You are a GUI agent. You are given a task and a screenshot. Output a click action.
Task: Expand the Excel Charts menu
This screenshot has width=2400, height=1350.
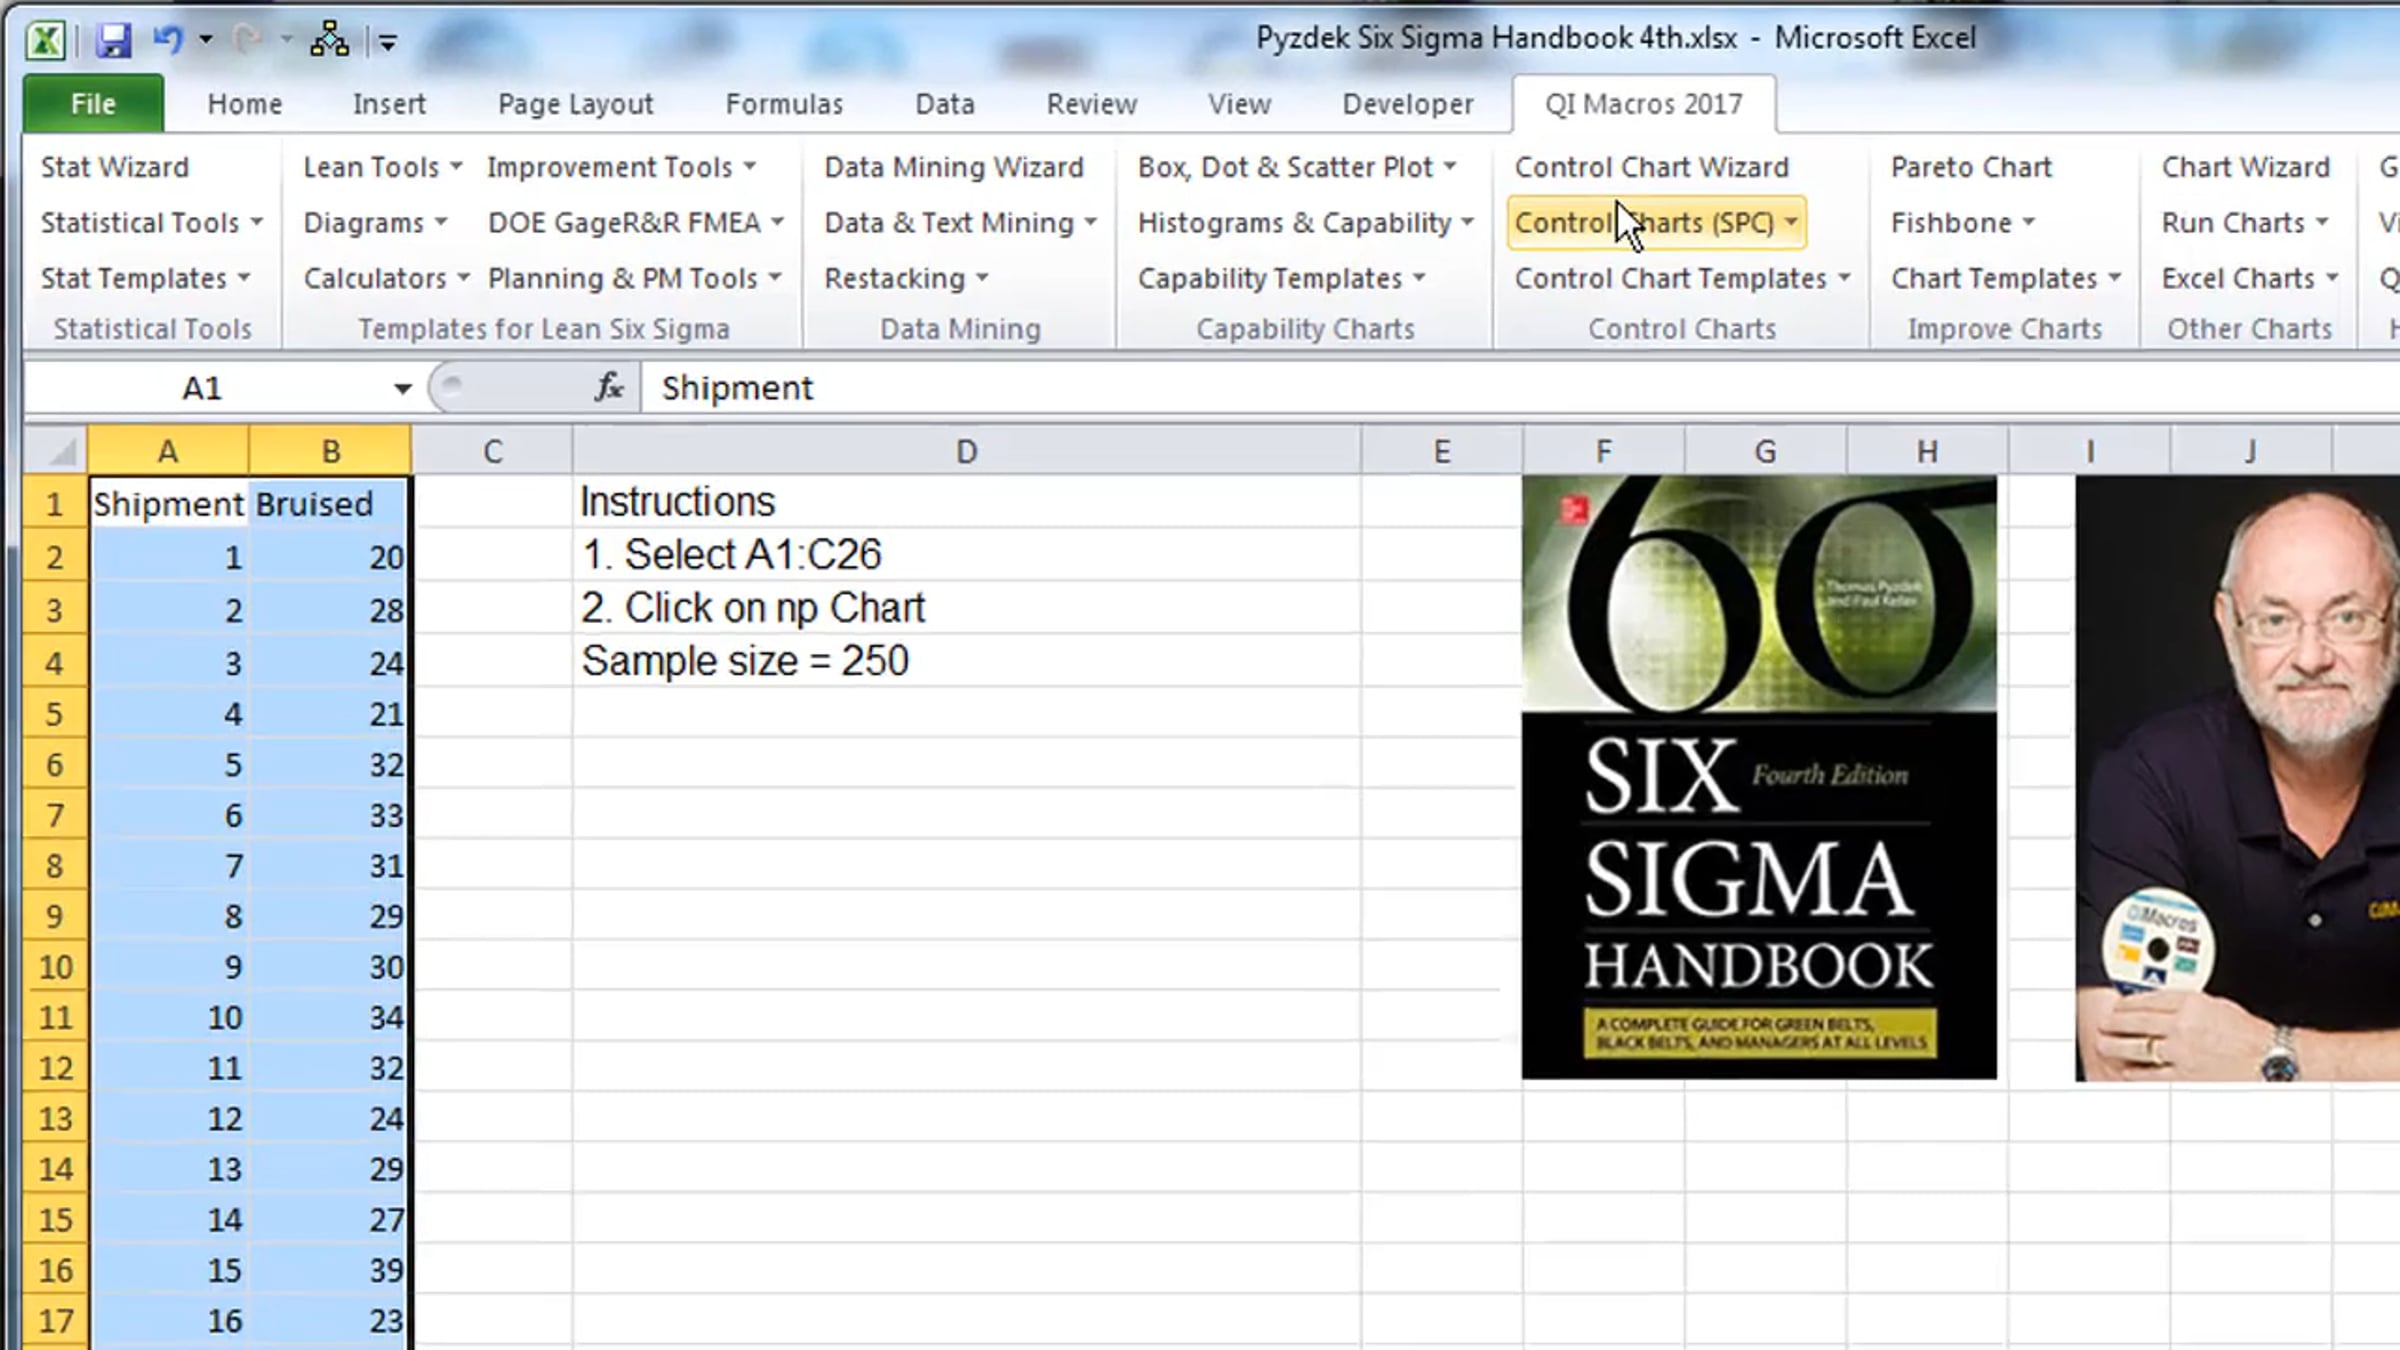click(x=2250, y=278)
